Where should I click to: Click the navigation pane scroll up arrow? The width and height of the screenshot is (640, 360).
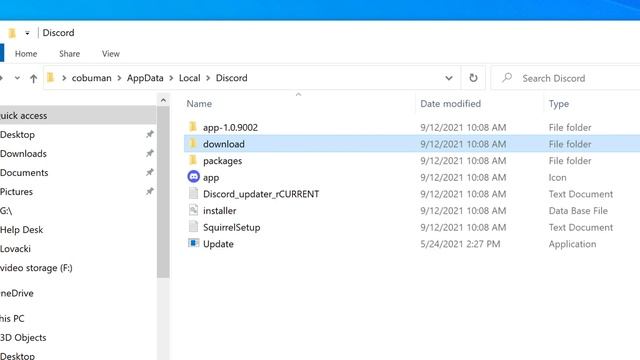[x=163, y=100]
